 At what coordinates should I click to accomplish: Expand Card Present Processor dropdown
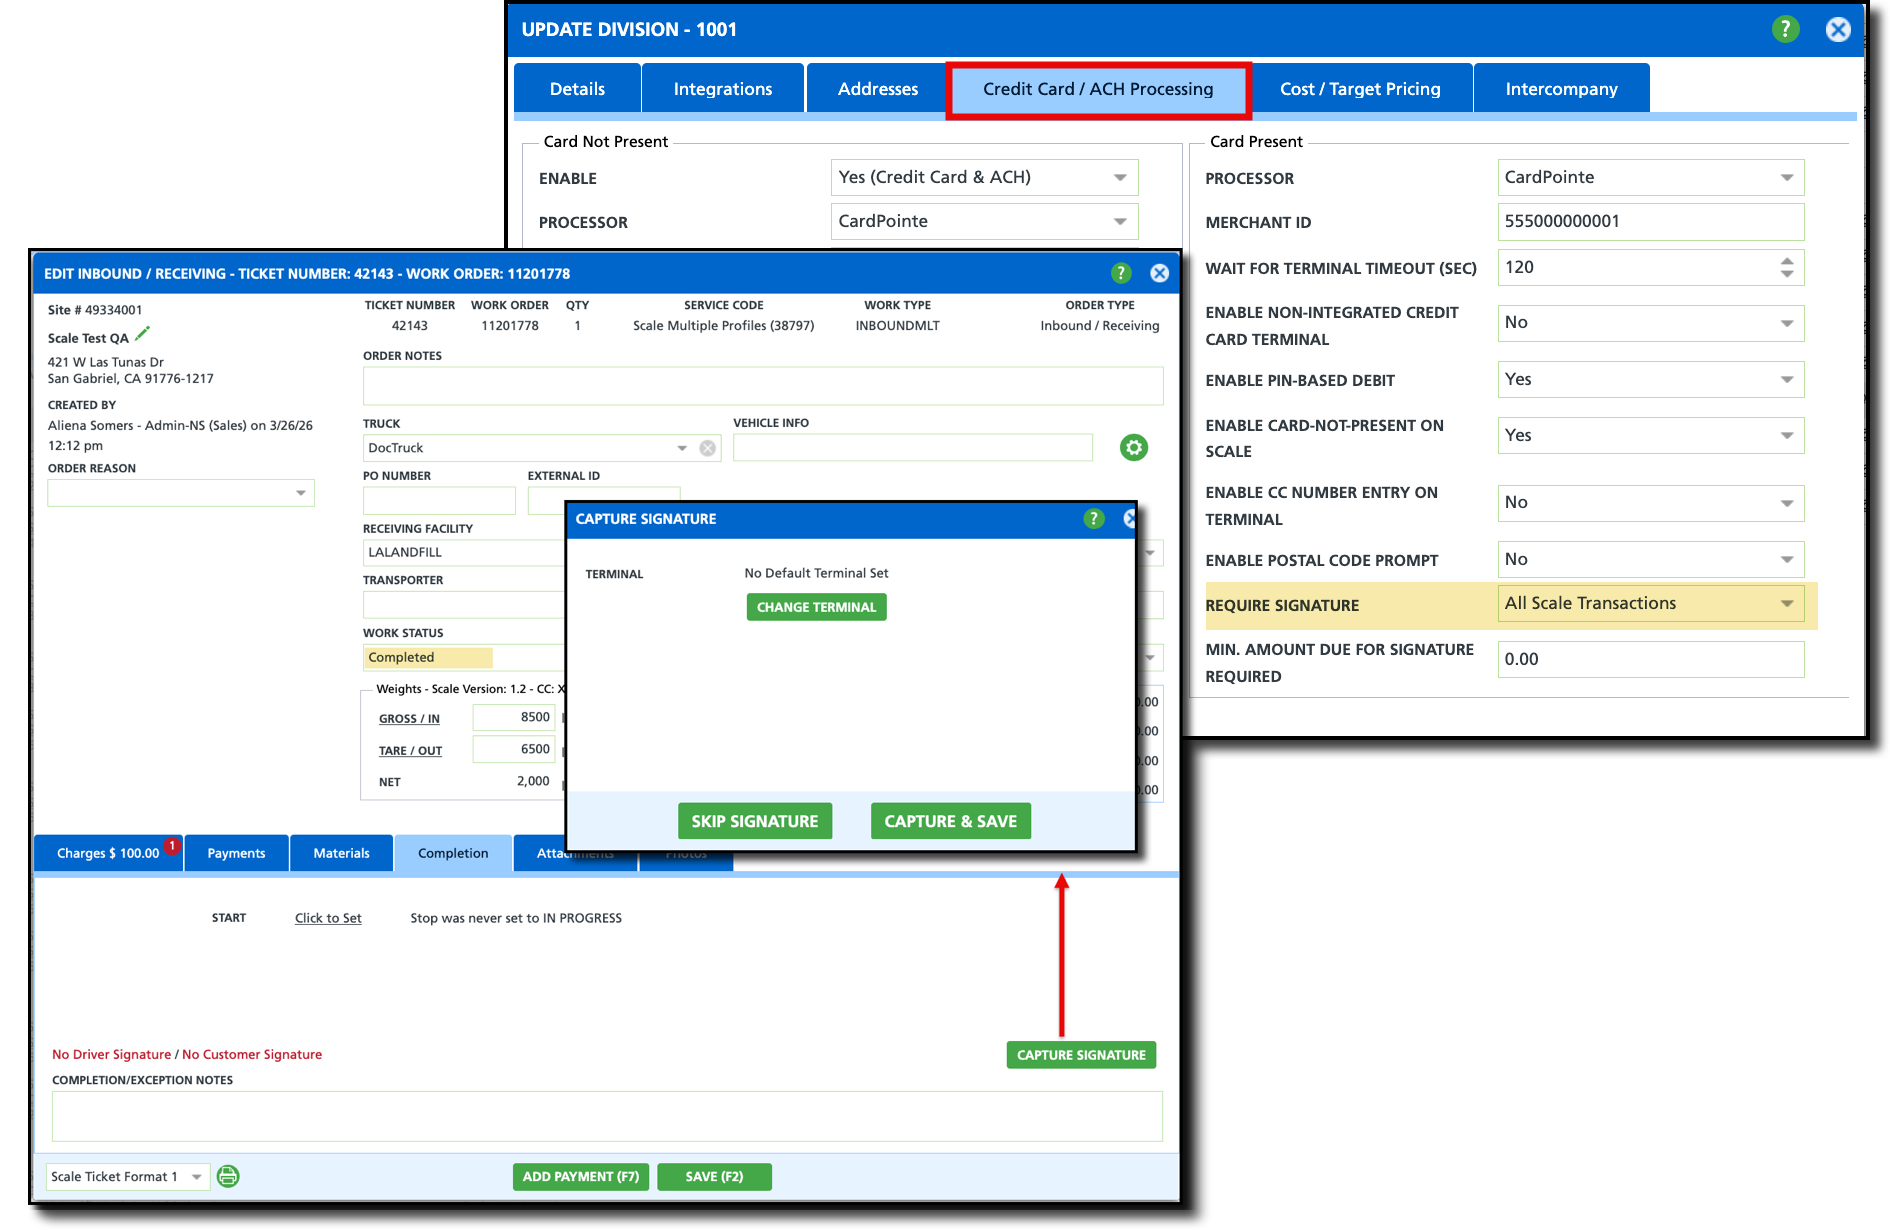[x=1787, y=178]
